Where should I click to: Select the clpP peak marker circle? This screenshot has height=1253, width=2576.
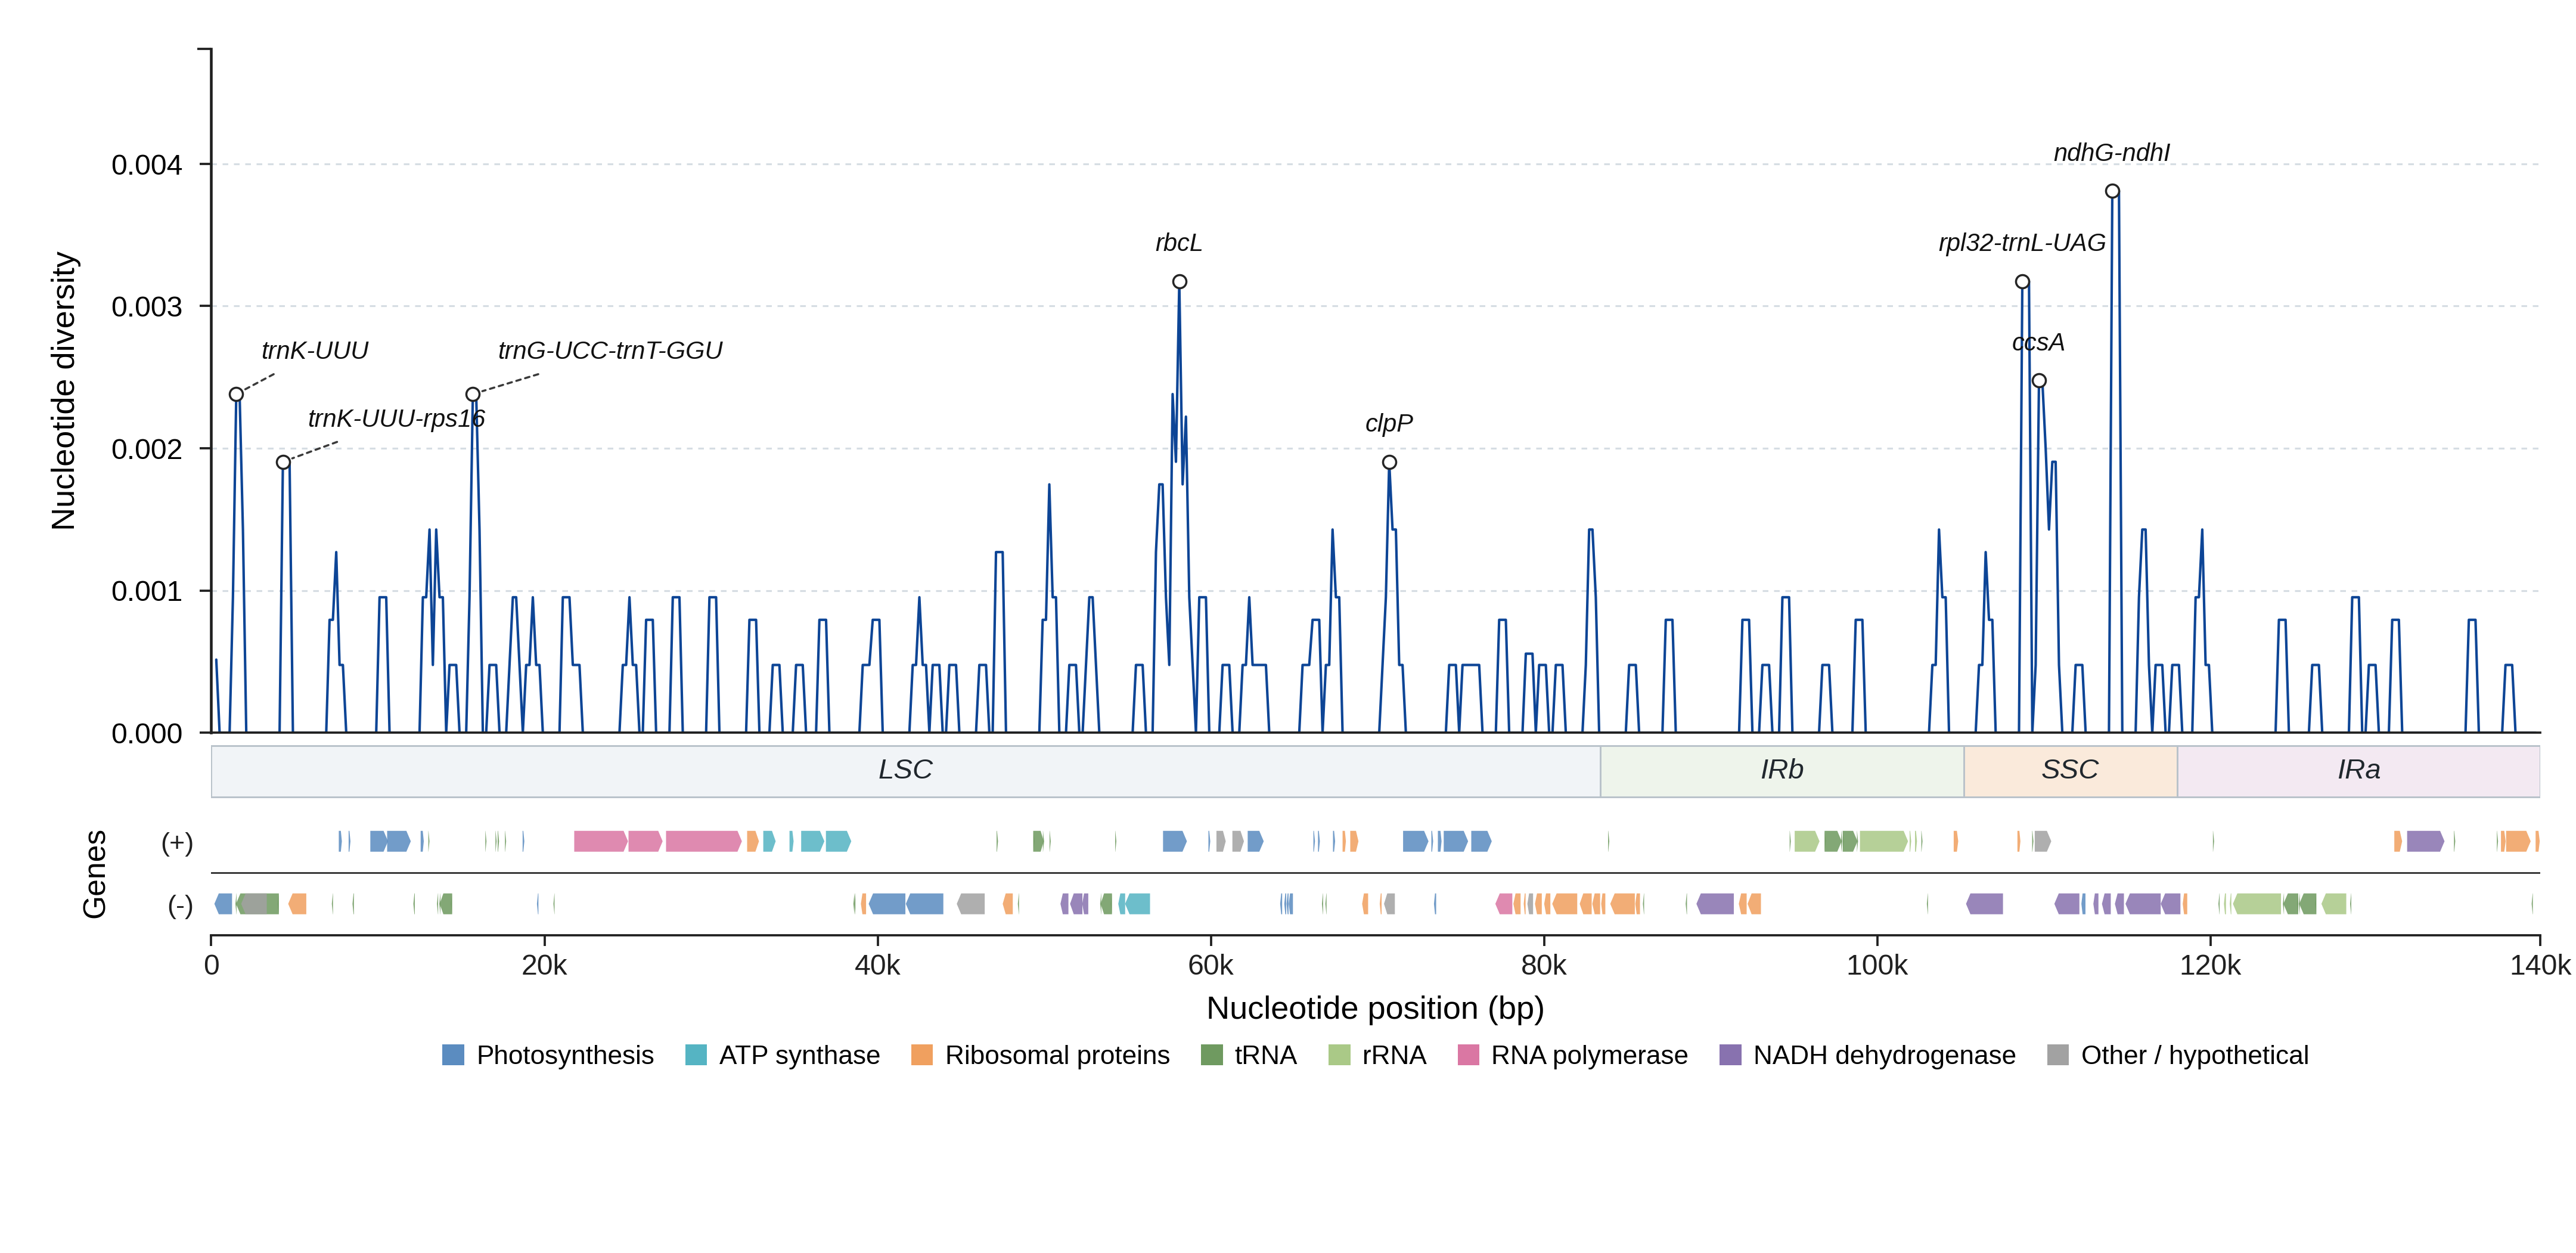pyautogui.click(x=1390, y=462)
